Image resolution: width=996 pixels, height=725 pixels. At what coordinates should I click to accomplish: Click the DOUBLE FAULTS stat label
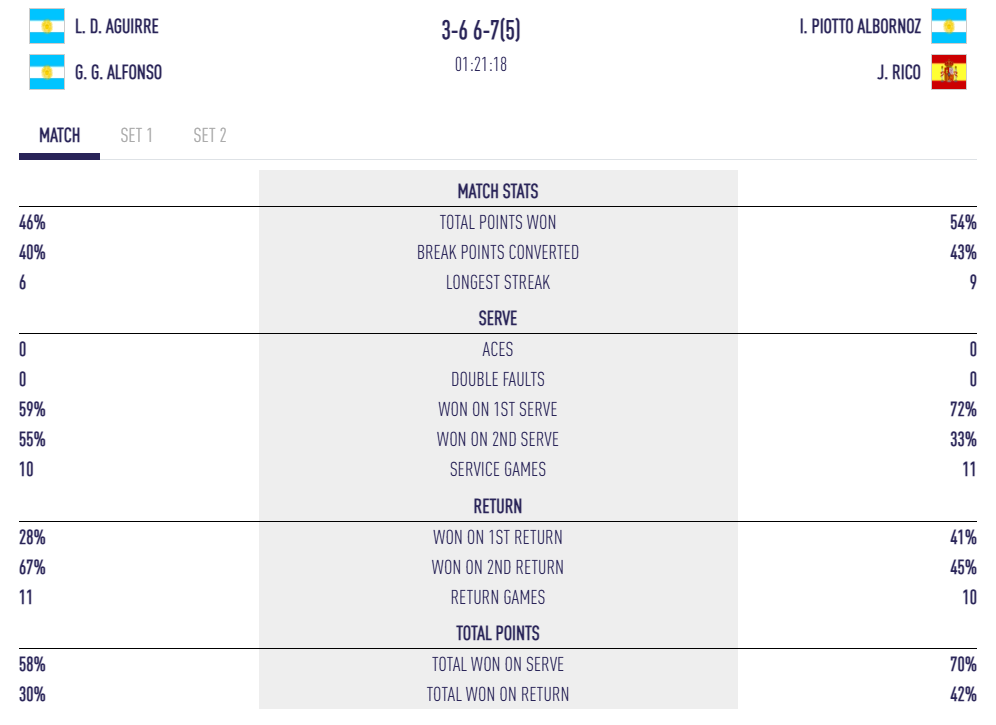(498, 379)
